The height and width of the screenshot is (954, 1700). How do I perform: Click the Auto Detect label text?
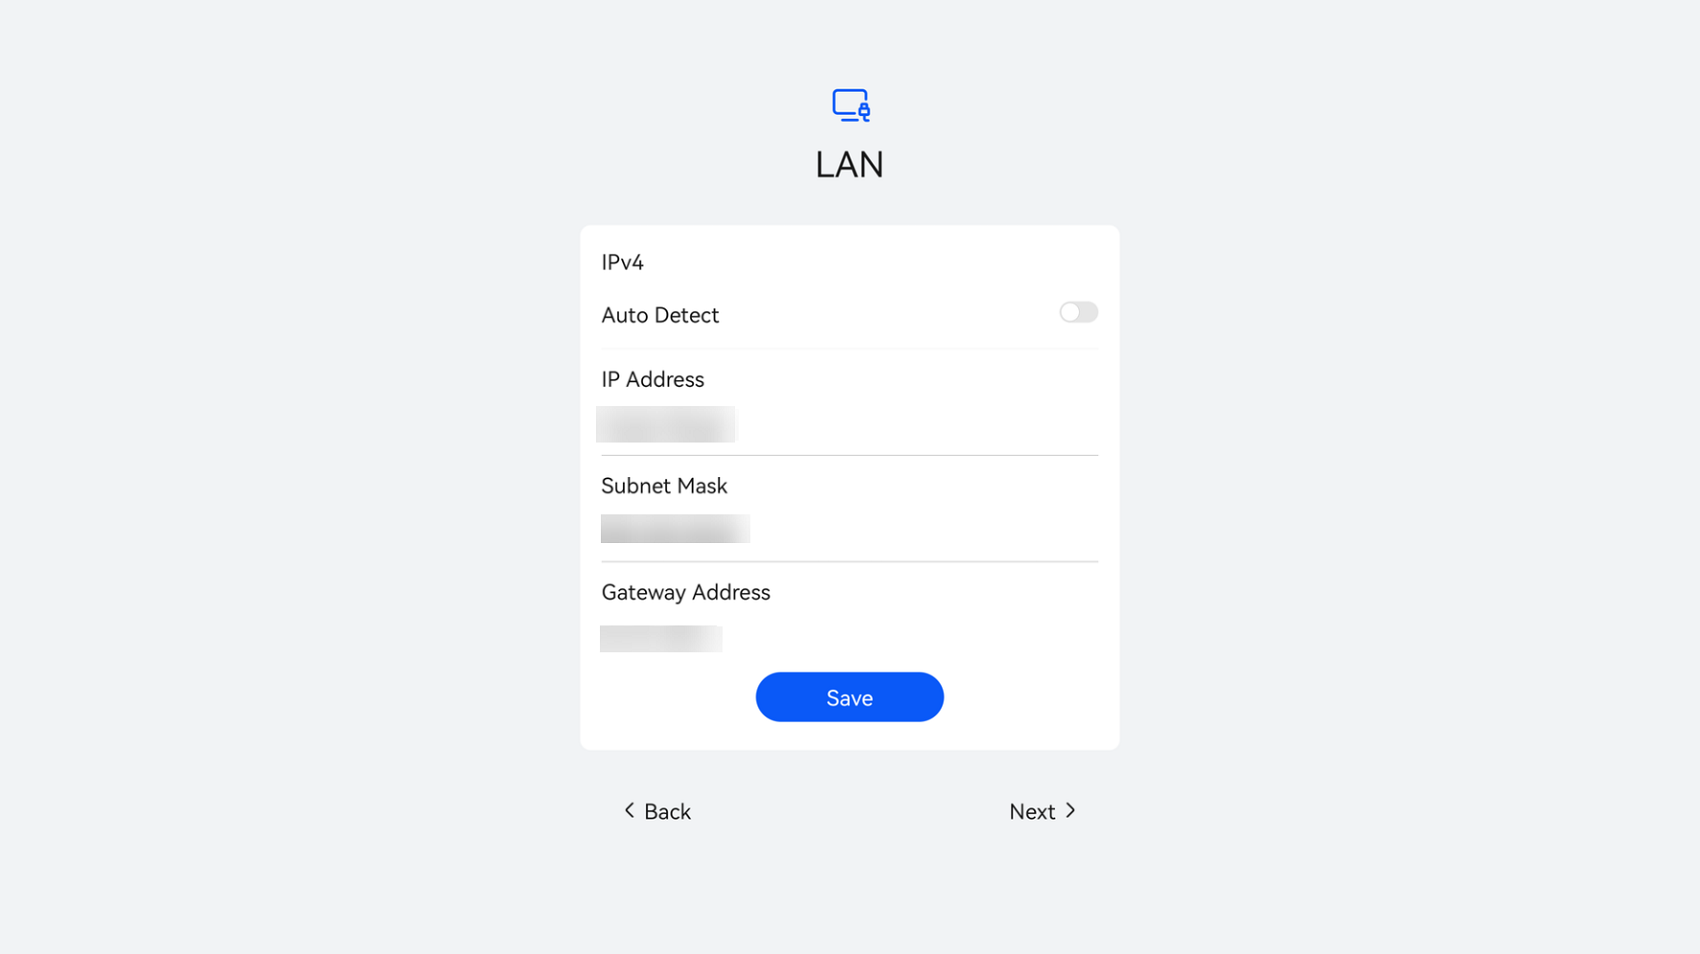pos(660,315)
